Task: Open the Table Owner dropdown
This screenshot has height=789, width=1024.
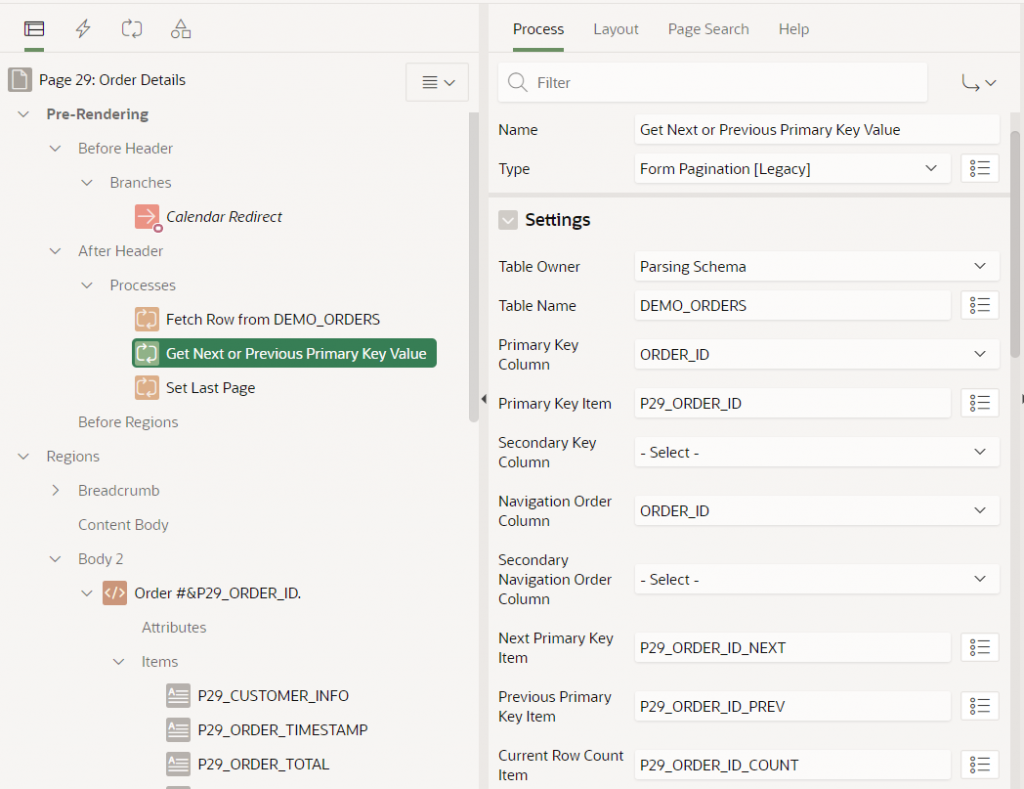Action: coord(816,266)
